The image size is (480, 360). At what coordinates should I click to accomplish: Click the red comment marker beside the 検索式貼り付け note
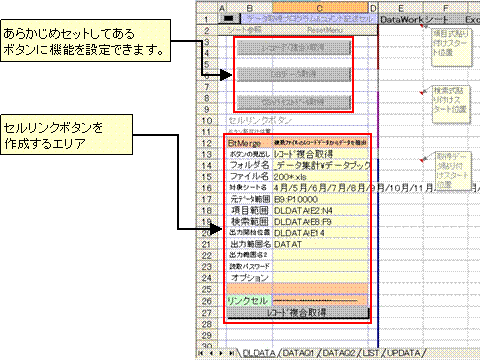click(422, 92)
